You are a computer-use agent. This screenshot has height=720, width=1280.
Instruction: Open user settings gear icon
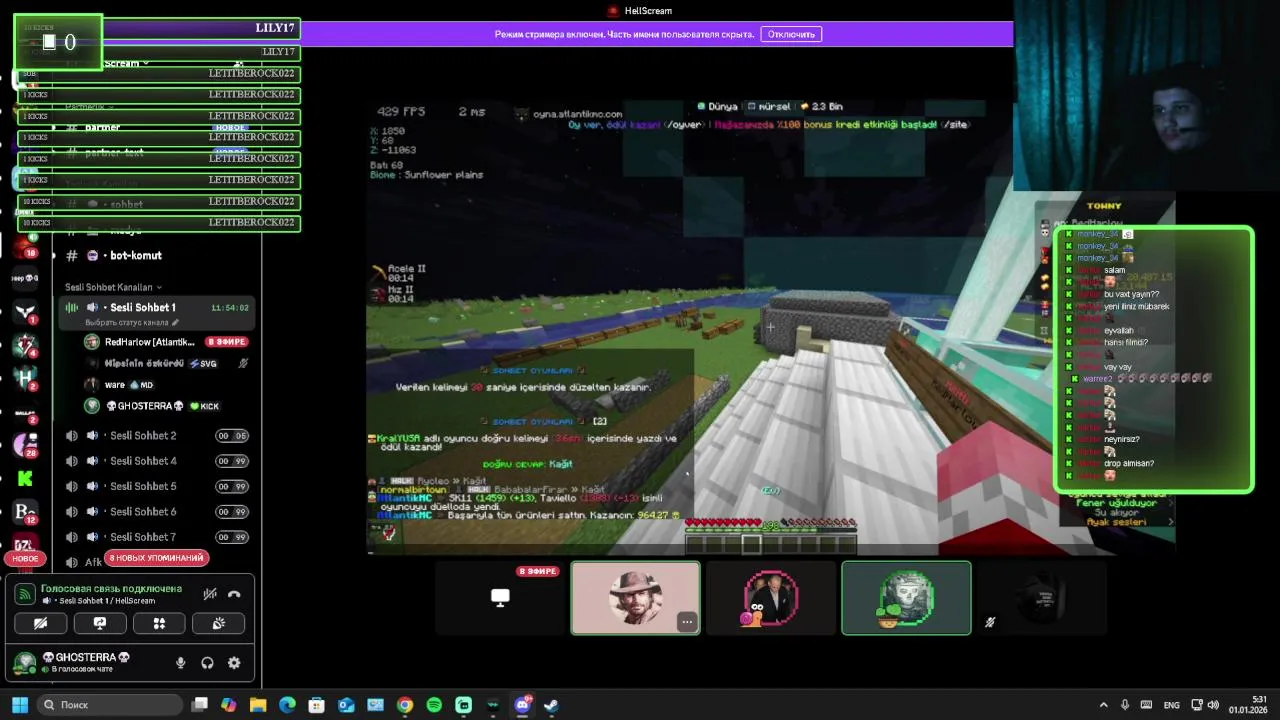[x=234, y=663]
